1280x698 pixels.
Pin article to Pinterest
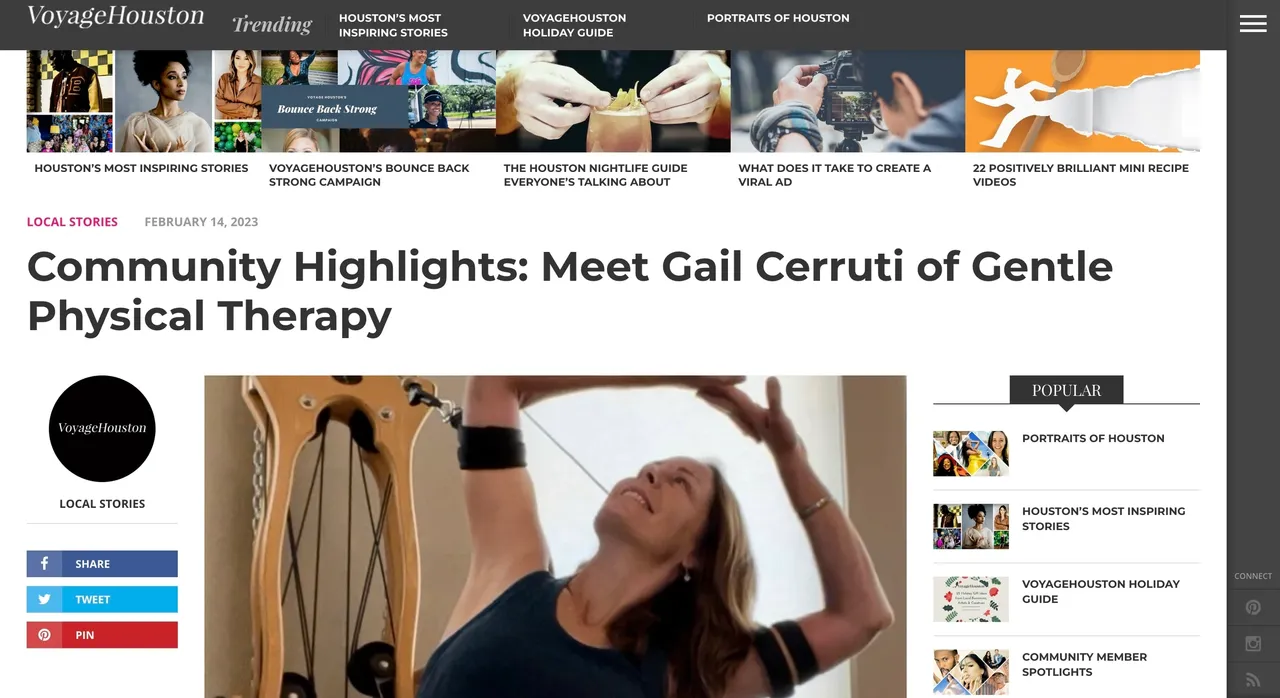point(102,635)
